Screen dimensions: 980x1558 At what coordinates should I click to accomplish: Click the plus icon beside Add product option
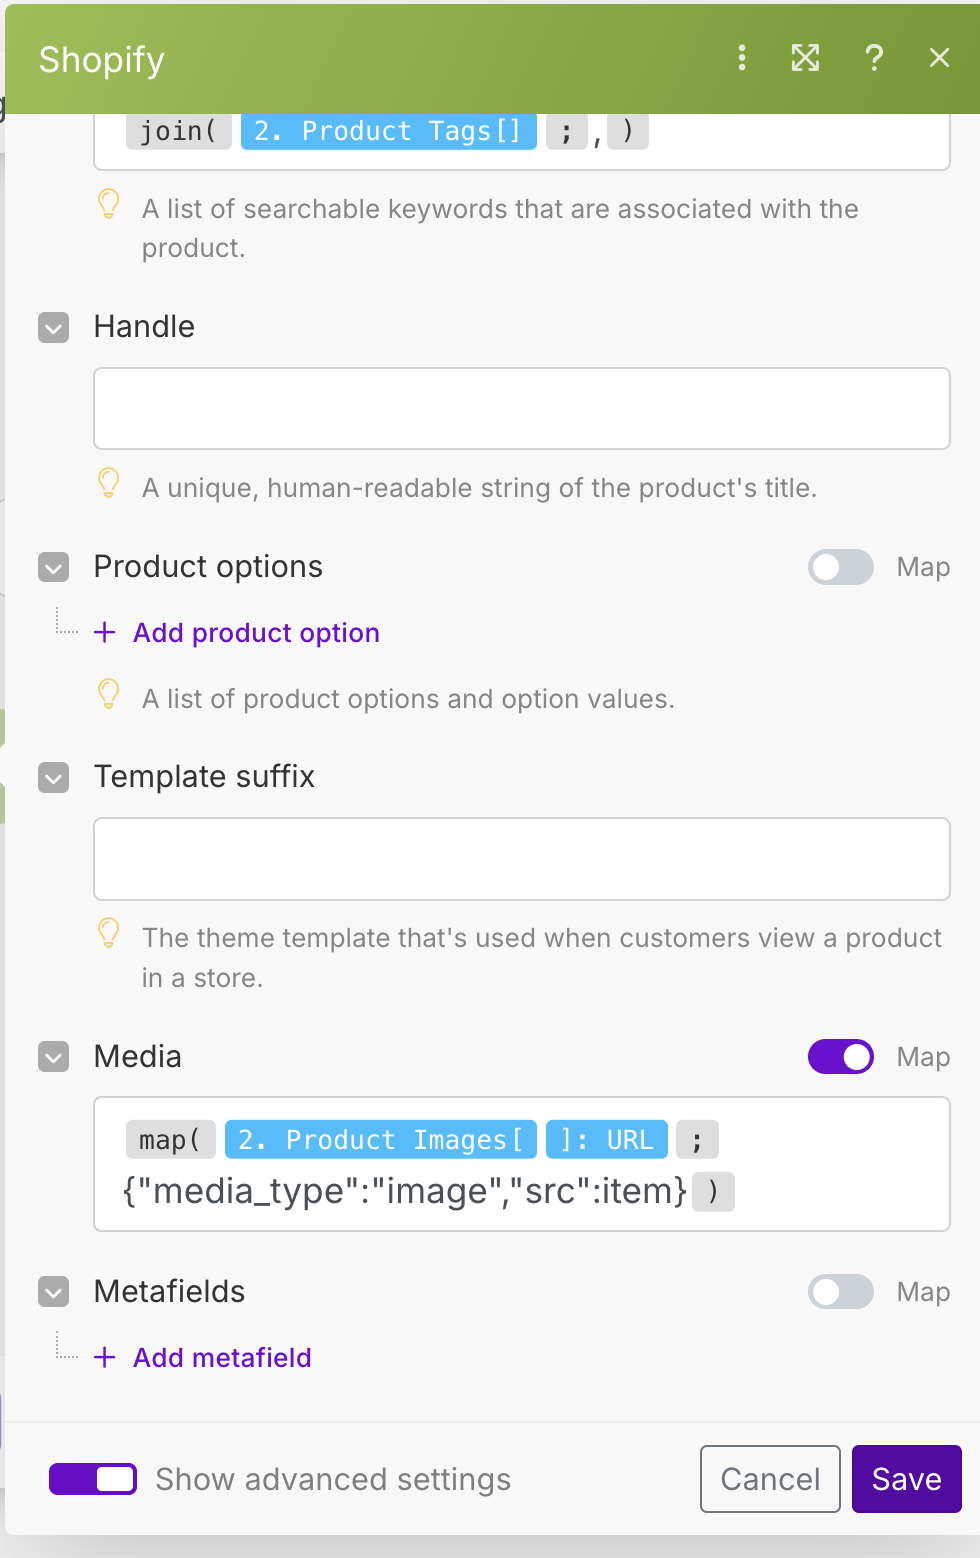105,633
